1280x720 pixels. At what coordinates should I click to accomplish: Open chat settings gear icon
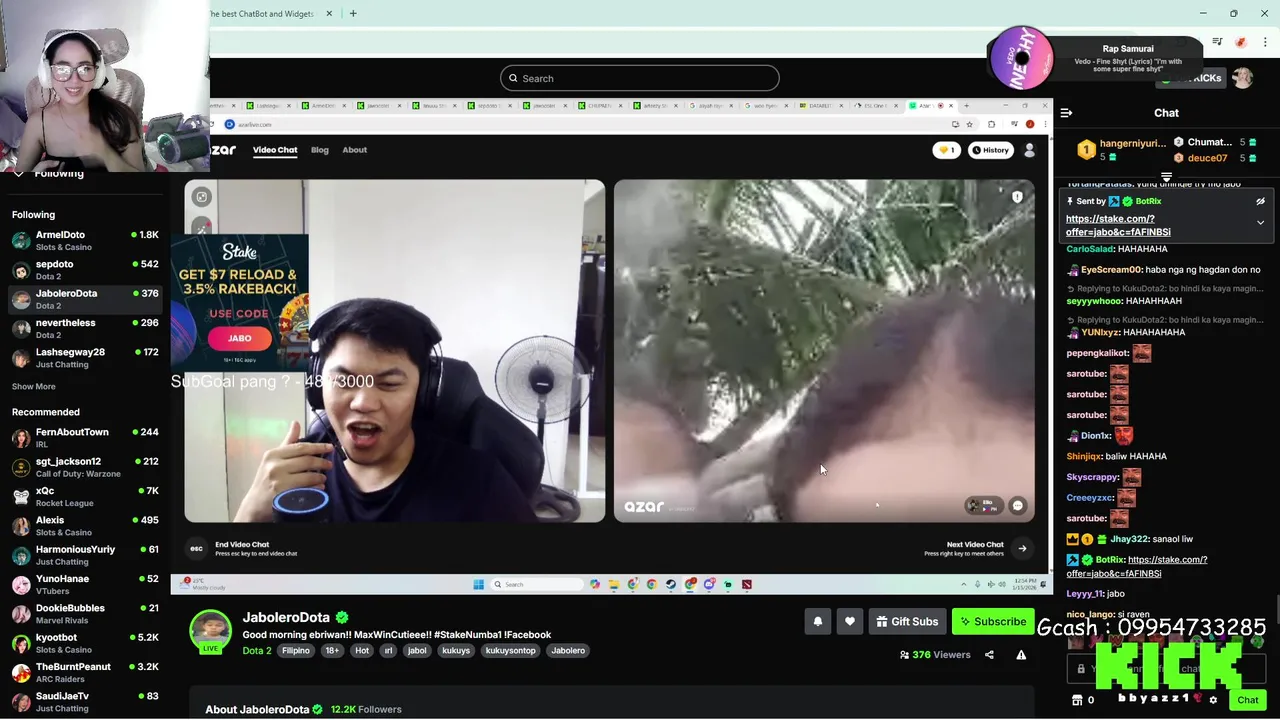click(1213, 700)
